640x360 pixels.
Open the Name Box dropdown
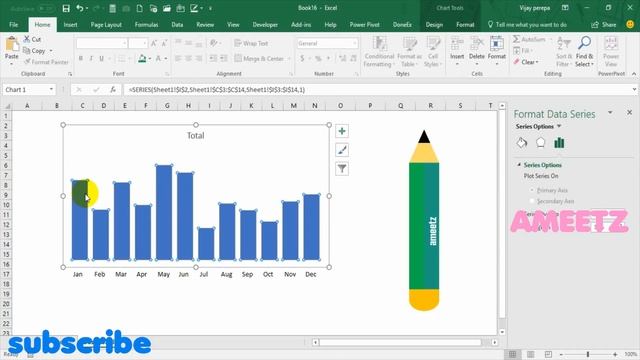51,89
